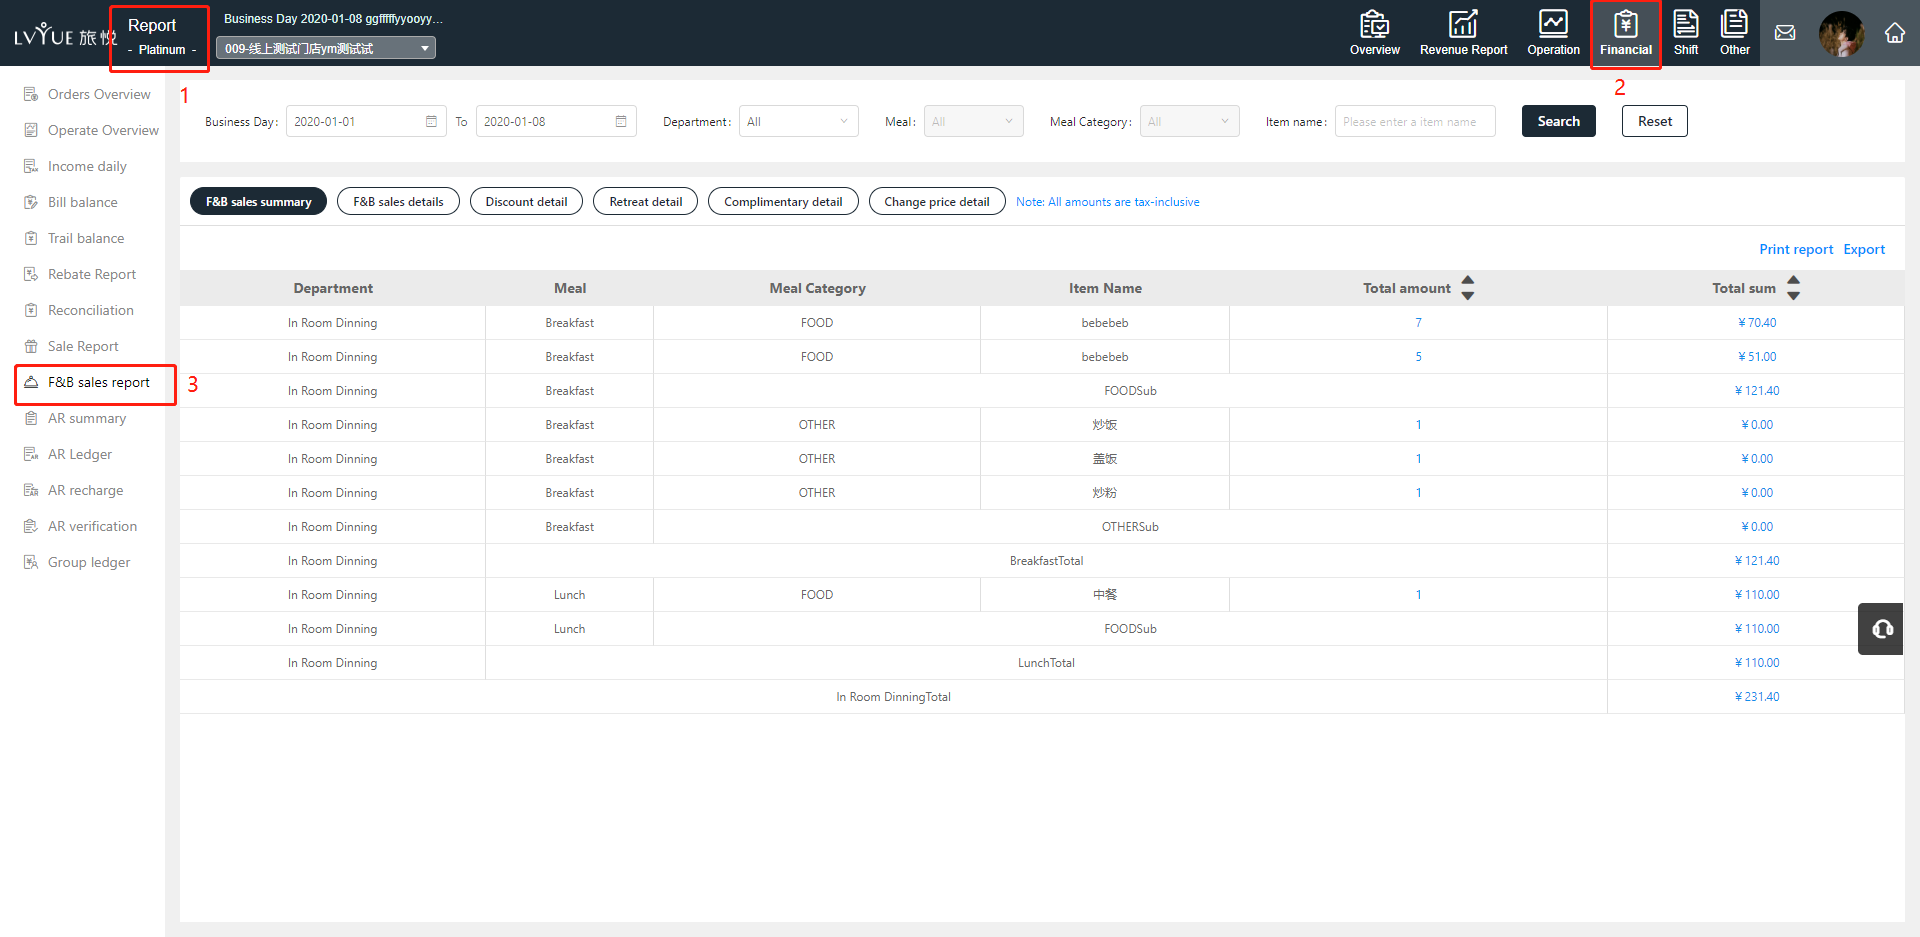Screen dimensions: 1920x937
Task: Open Bill balance report
Action: tap(70, 202)
